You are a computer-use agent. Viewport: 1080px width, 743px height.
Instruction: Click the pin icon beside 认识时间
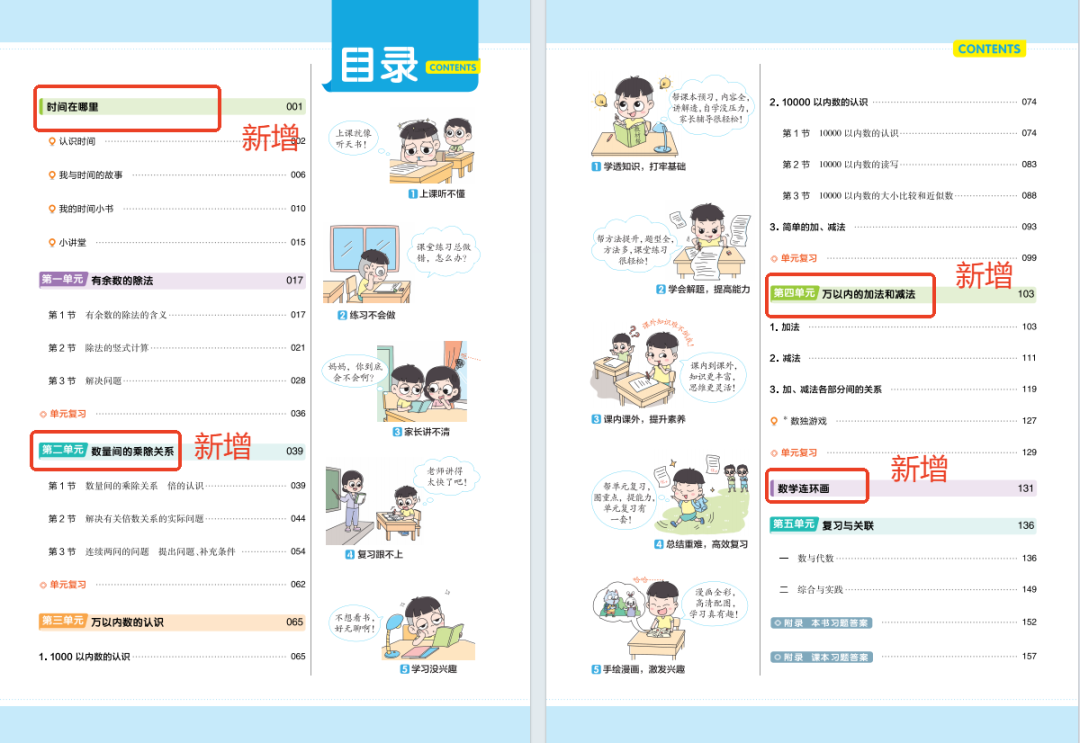pyautogui.click(x=52, y=142)
